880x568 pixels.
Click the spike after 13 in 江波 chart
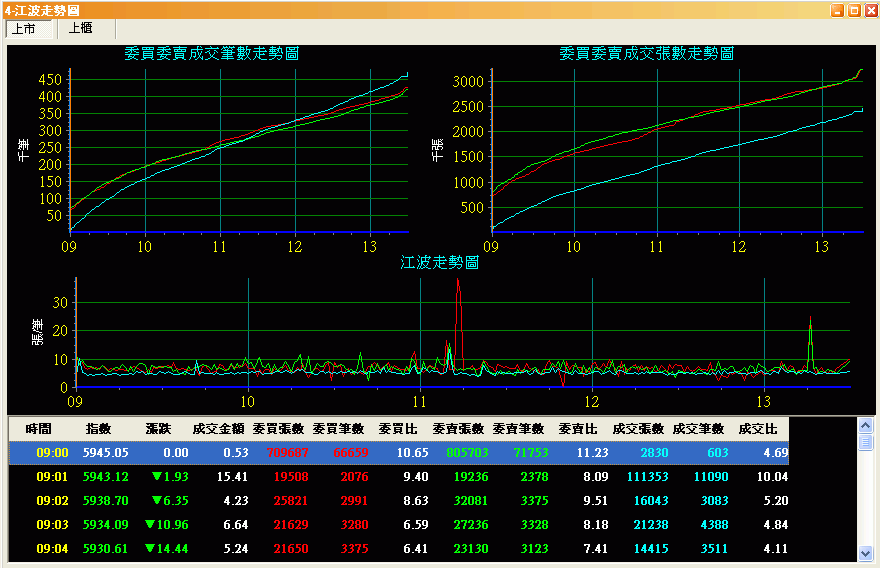click(810, 342)
